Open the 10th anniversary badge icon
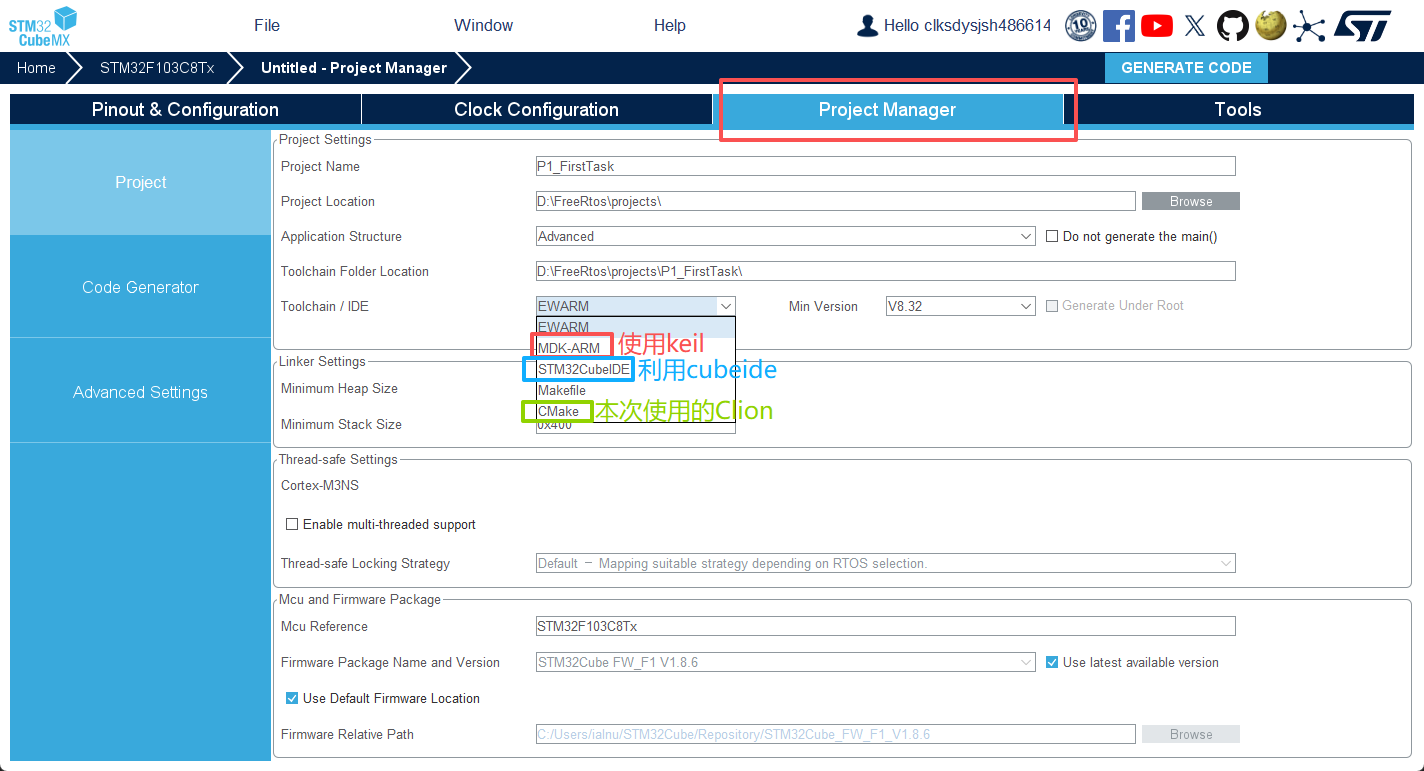This screenshot has height=771, width=1424. click(x=1081, y=26)
